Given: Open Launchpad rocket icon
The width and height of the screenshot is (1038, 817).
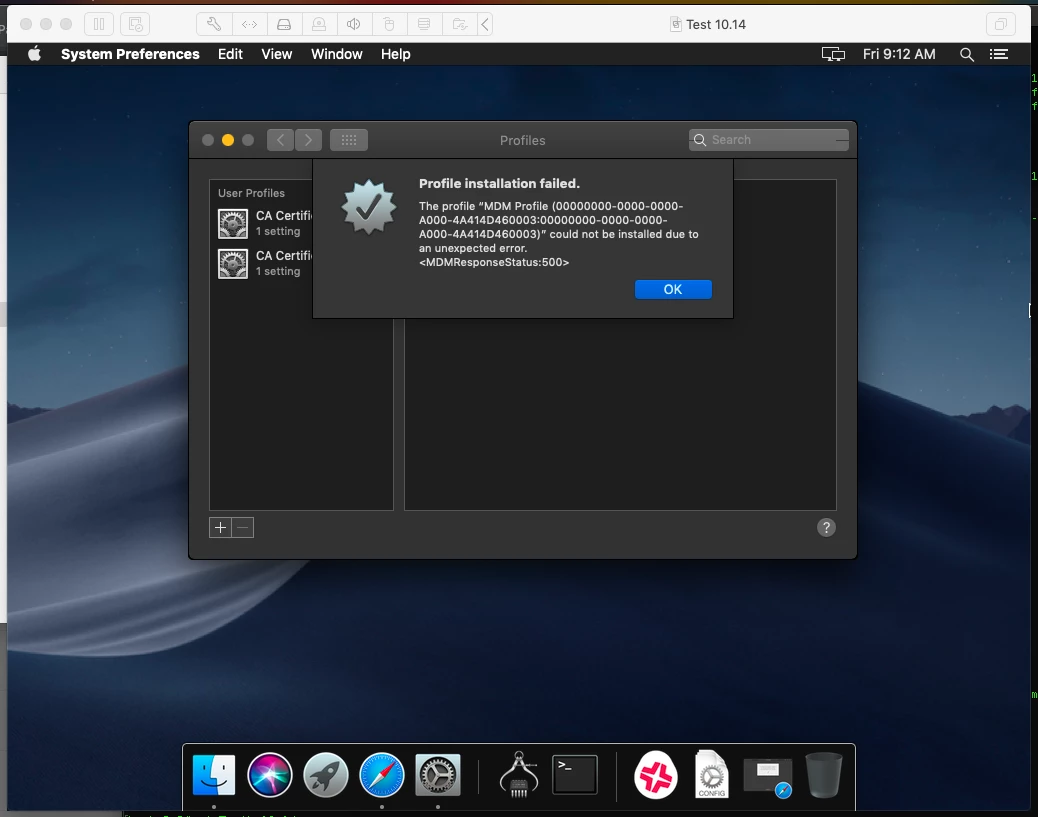Looking at the screenshot, I should 326,775.
